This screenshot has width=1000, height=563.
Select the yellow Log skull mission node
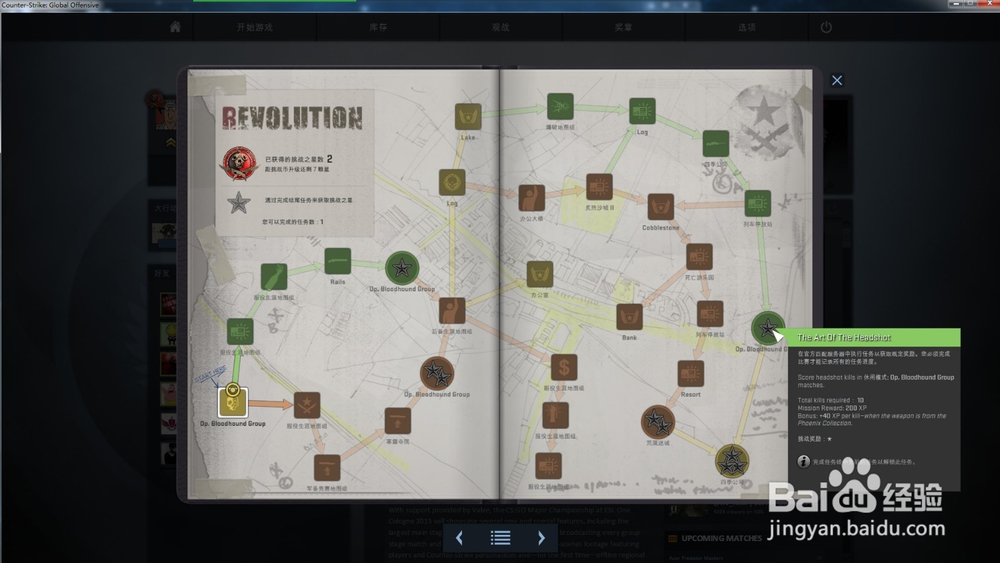pyautogui.click(x=452, y=183)
